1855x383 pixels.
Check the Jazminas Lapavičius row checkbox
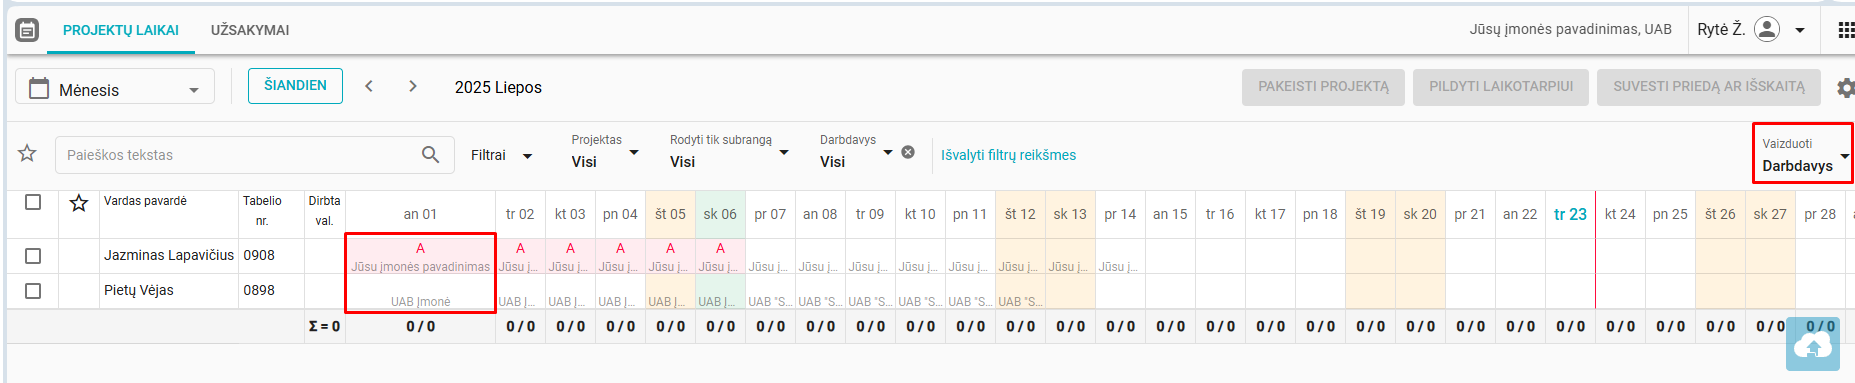pyautogui.click(x=33, y=256)
